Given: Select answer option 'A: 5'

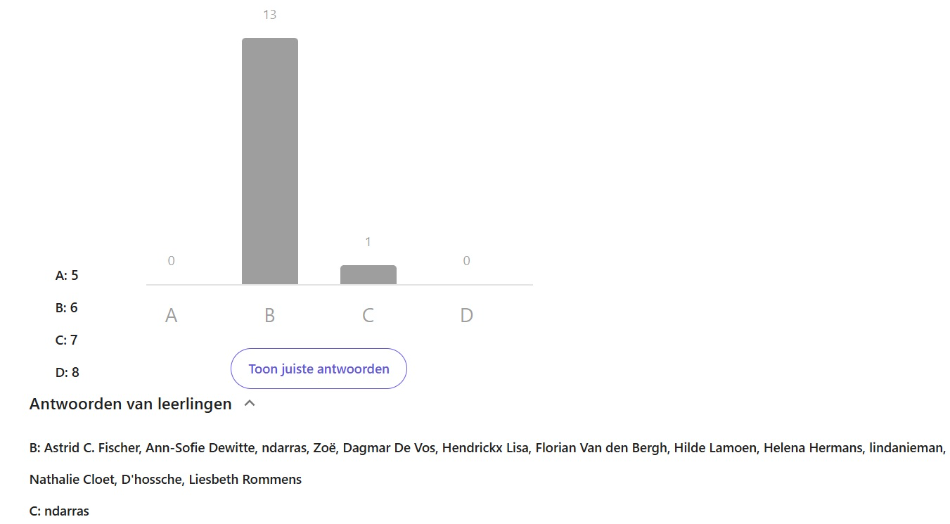Looking at the screenshot, I should (x=67, y=275).
